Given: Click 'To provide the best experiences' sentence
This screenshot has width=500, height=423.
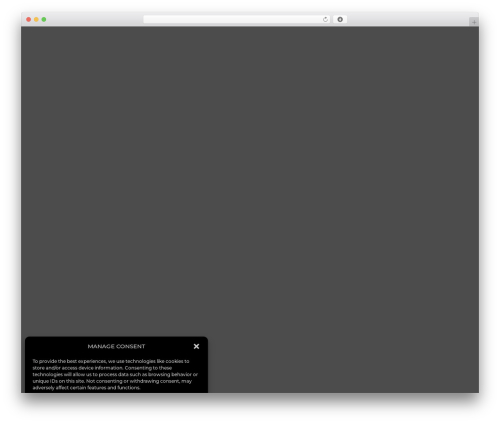Looking at the screenshot, I should pyautogui.click(x=69, y=361).
